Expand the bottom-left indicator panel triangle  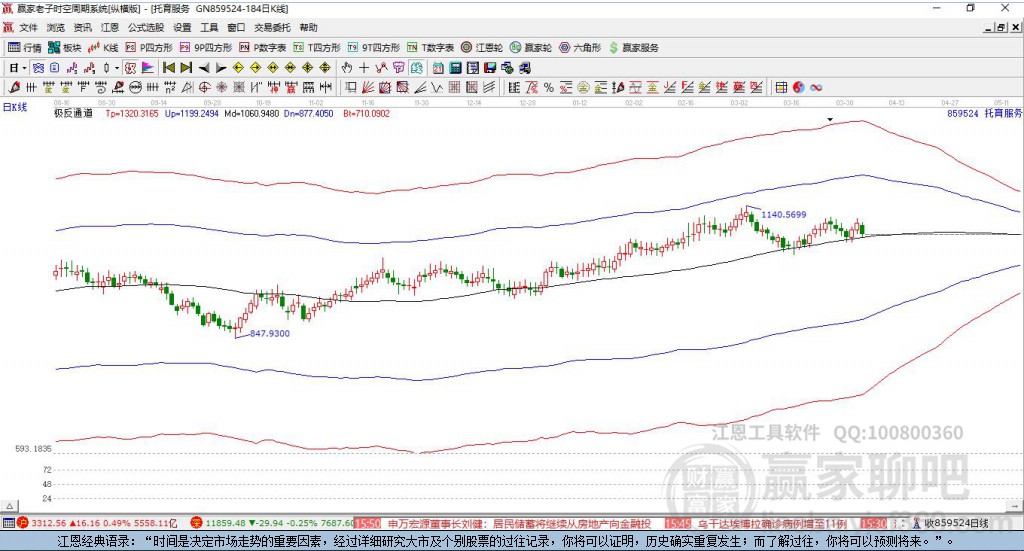9,506
